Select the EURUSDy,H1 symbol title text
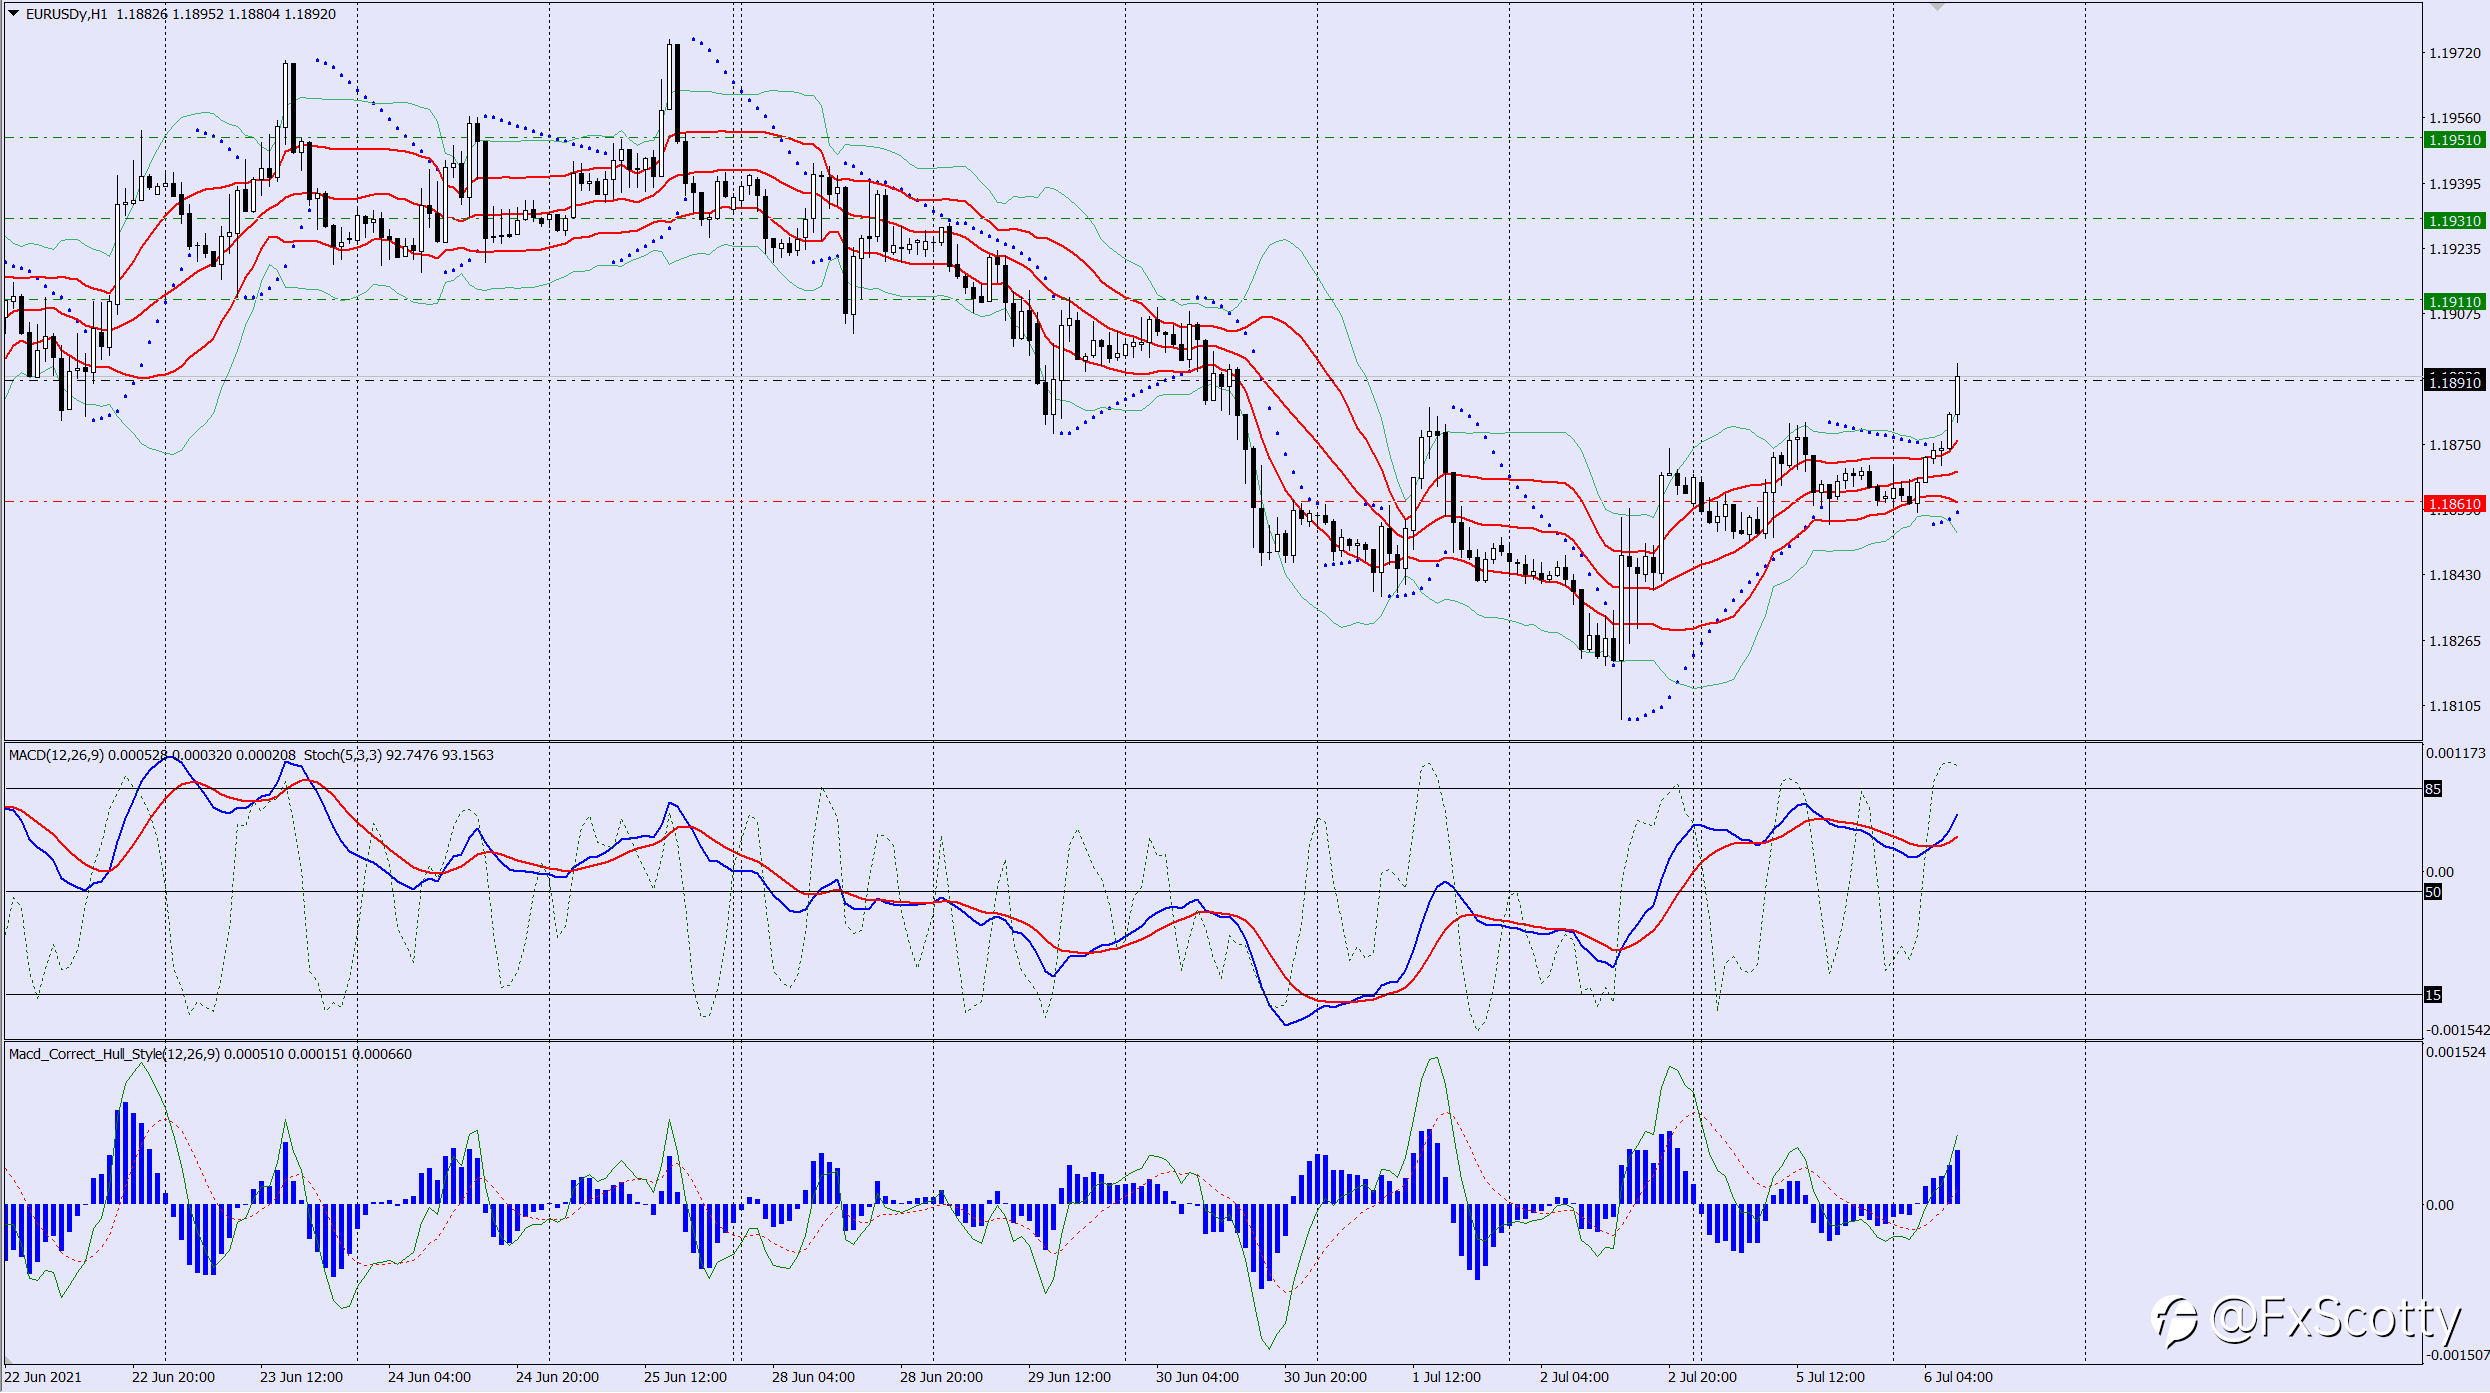Viewport: 2490px width, 1393px height. coord(66,14)
